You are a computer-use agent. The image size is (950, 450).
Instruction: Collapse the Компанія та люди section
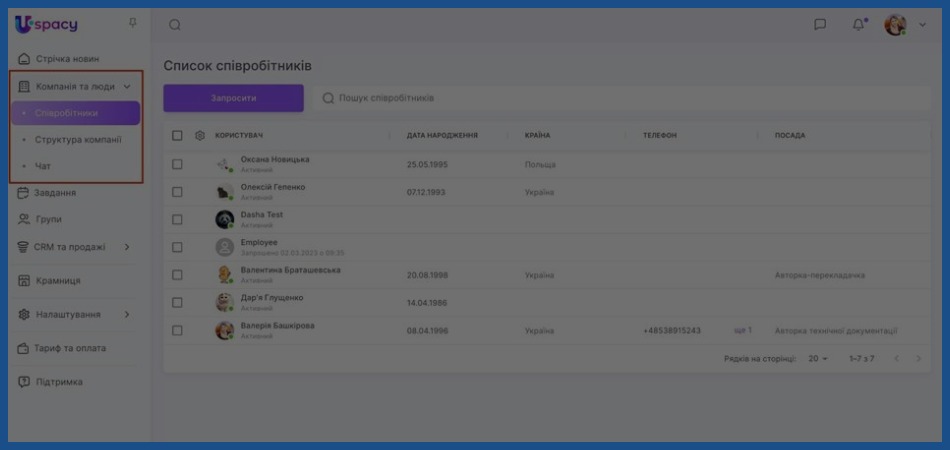127,87
